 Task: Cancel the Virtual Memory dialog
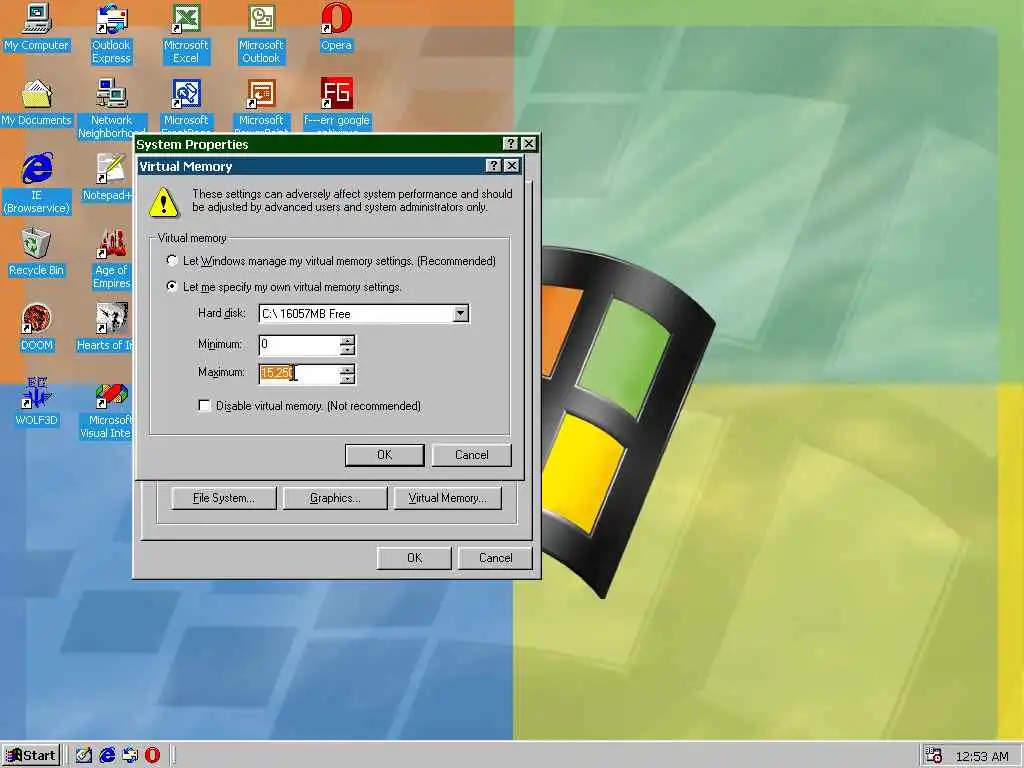click(472, 455)
